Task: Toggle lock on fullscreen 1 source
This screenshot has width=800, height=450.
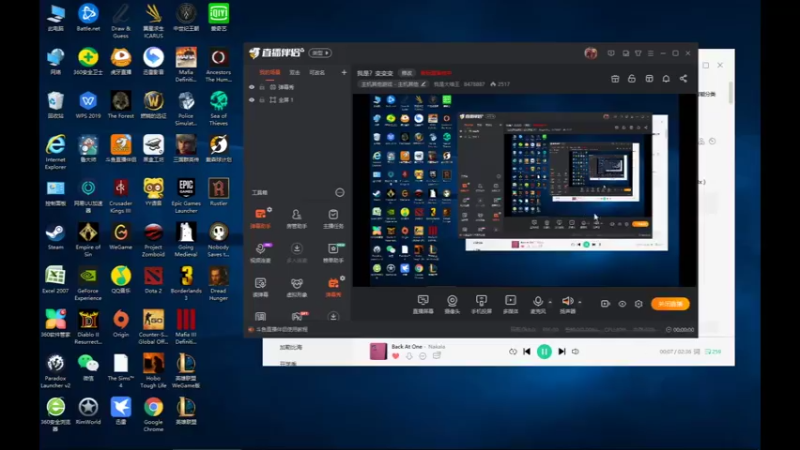Action: click(x=262, y=100)
